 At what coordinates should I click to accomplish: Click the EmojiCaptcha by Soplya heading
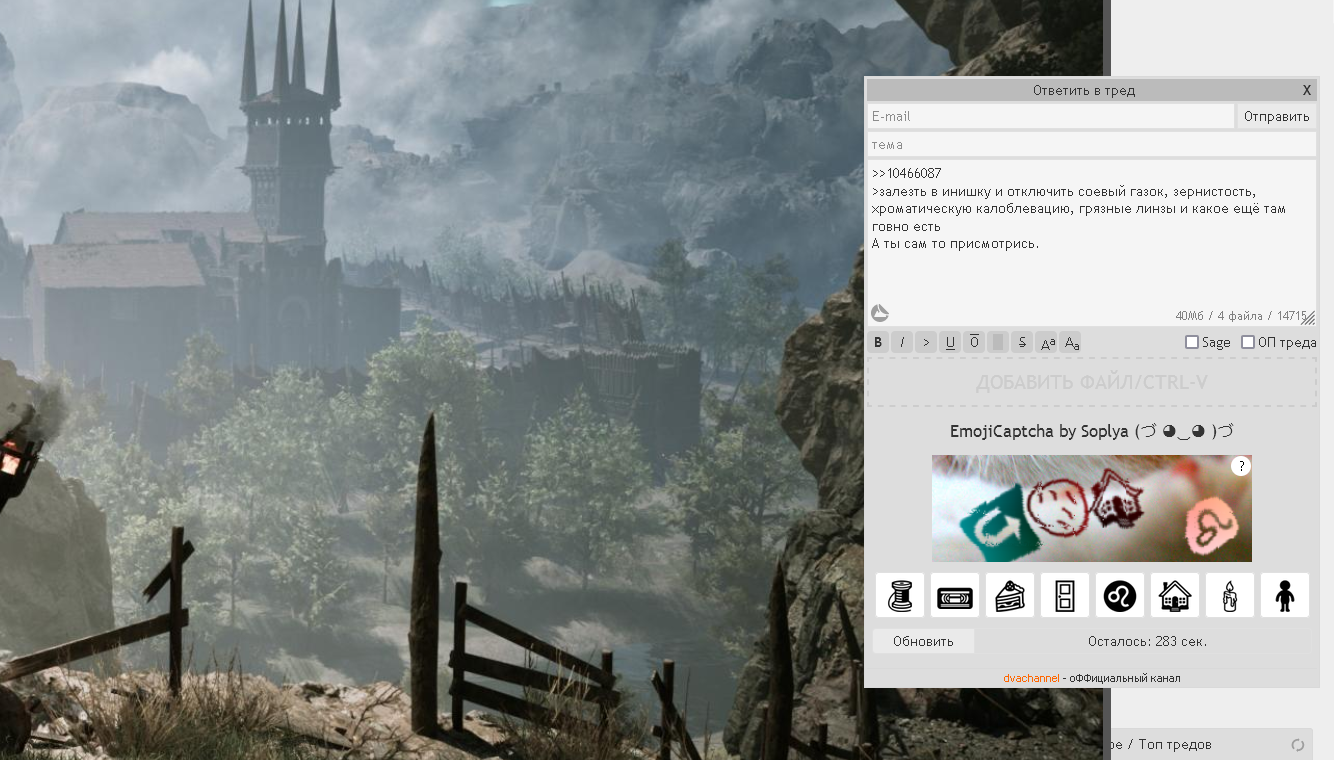point(1091,432)
